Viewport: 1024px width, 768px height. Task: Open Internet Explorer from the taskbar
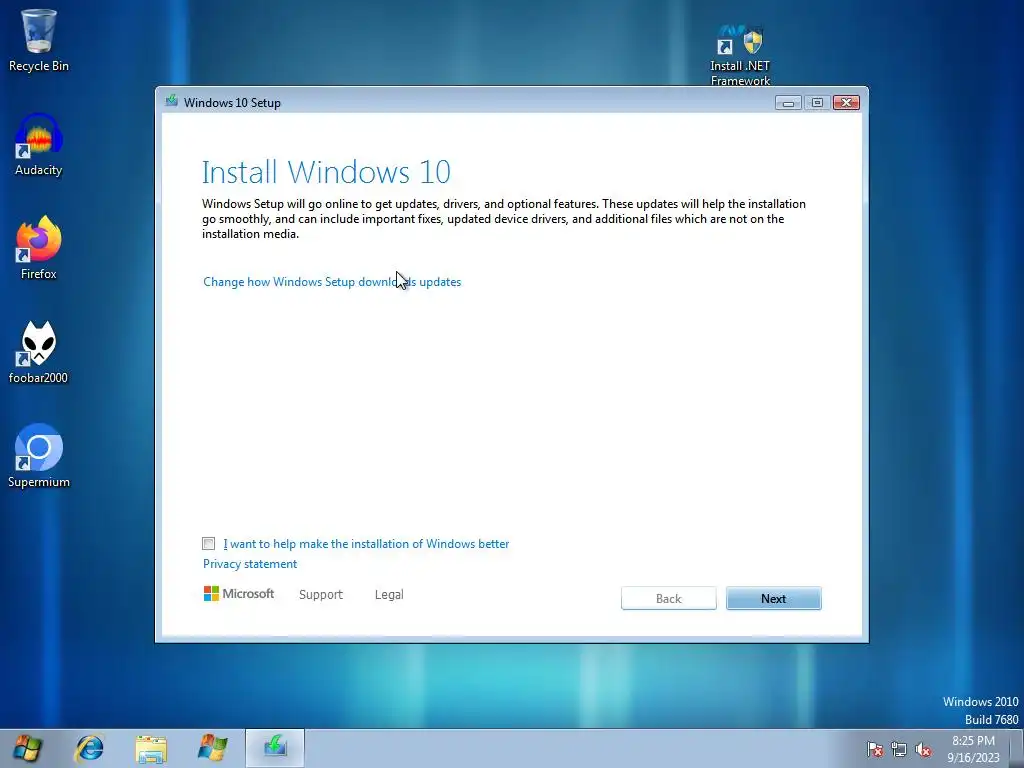(89, 748)
